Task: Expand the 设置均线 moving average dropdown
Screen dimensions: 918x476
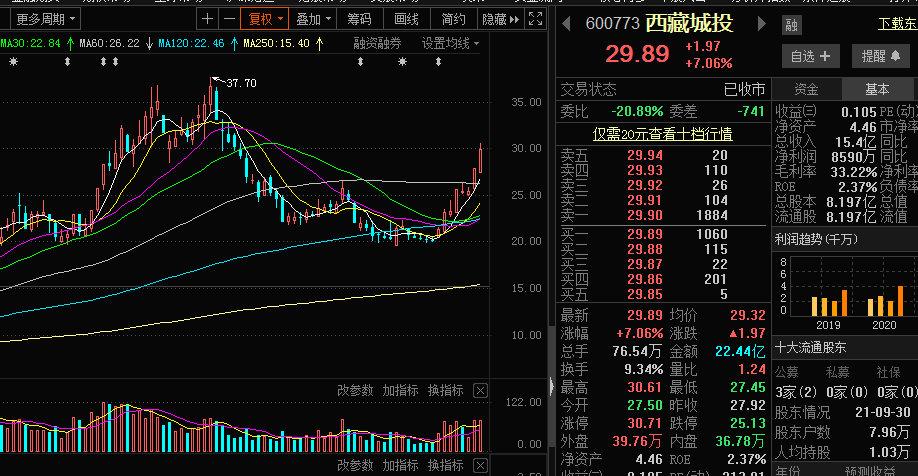Action: (x=450, y=43)
